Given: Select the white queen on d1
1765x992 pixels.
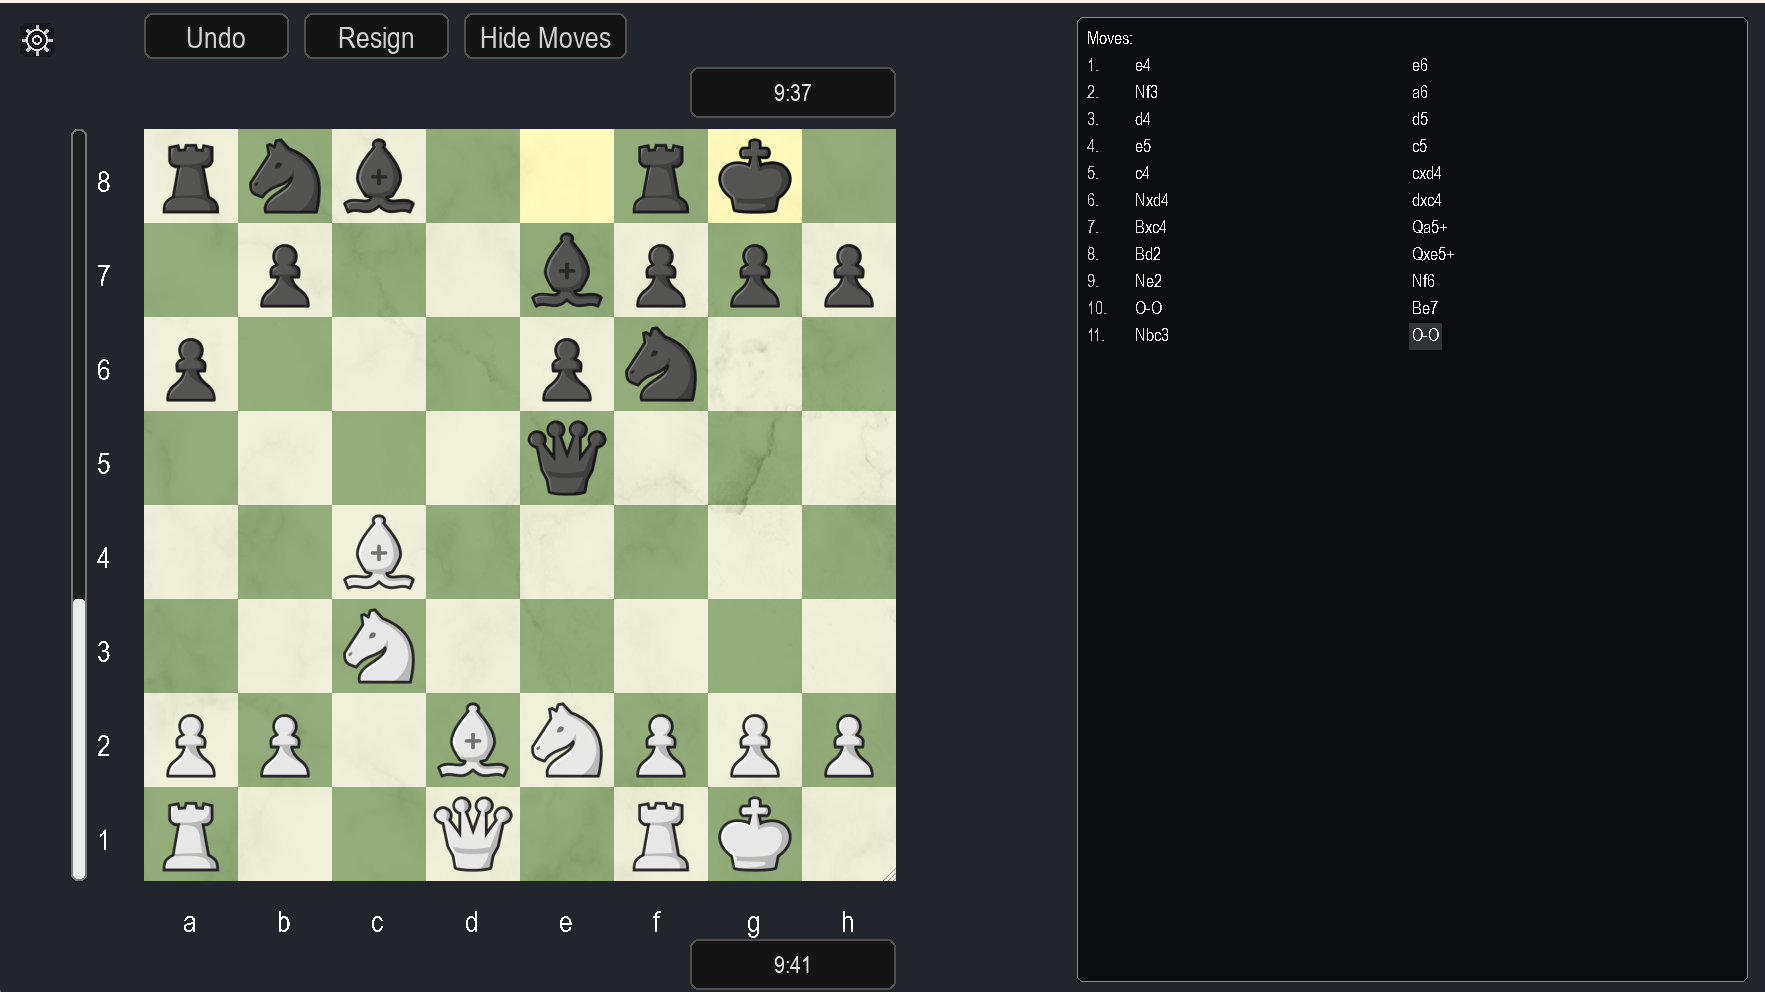Looking at the screenshot, I should 473,833.
